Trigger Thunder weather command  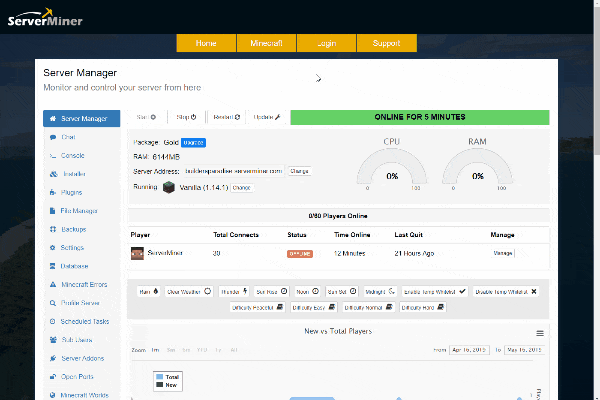pos(234,292)
